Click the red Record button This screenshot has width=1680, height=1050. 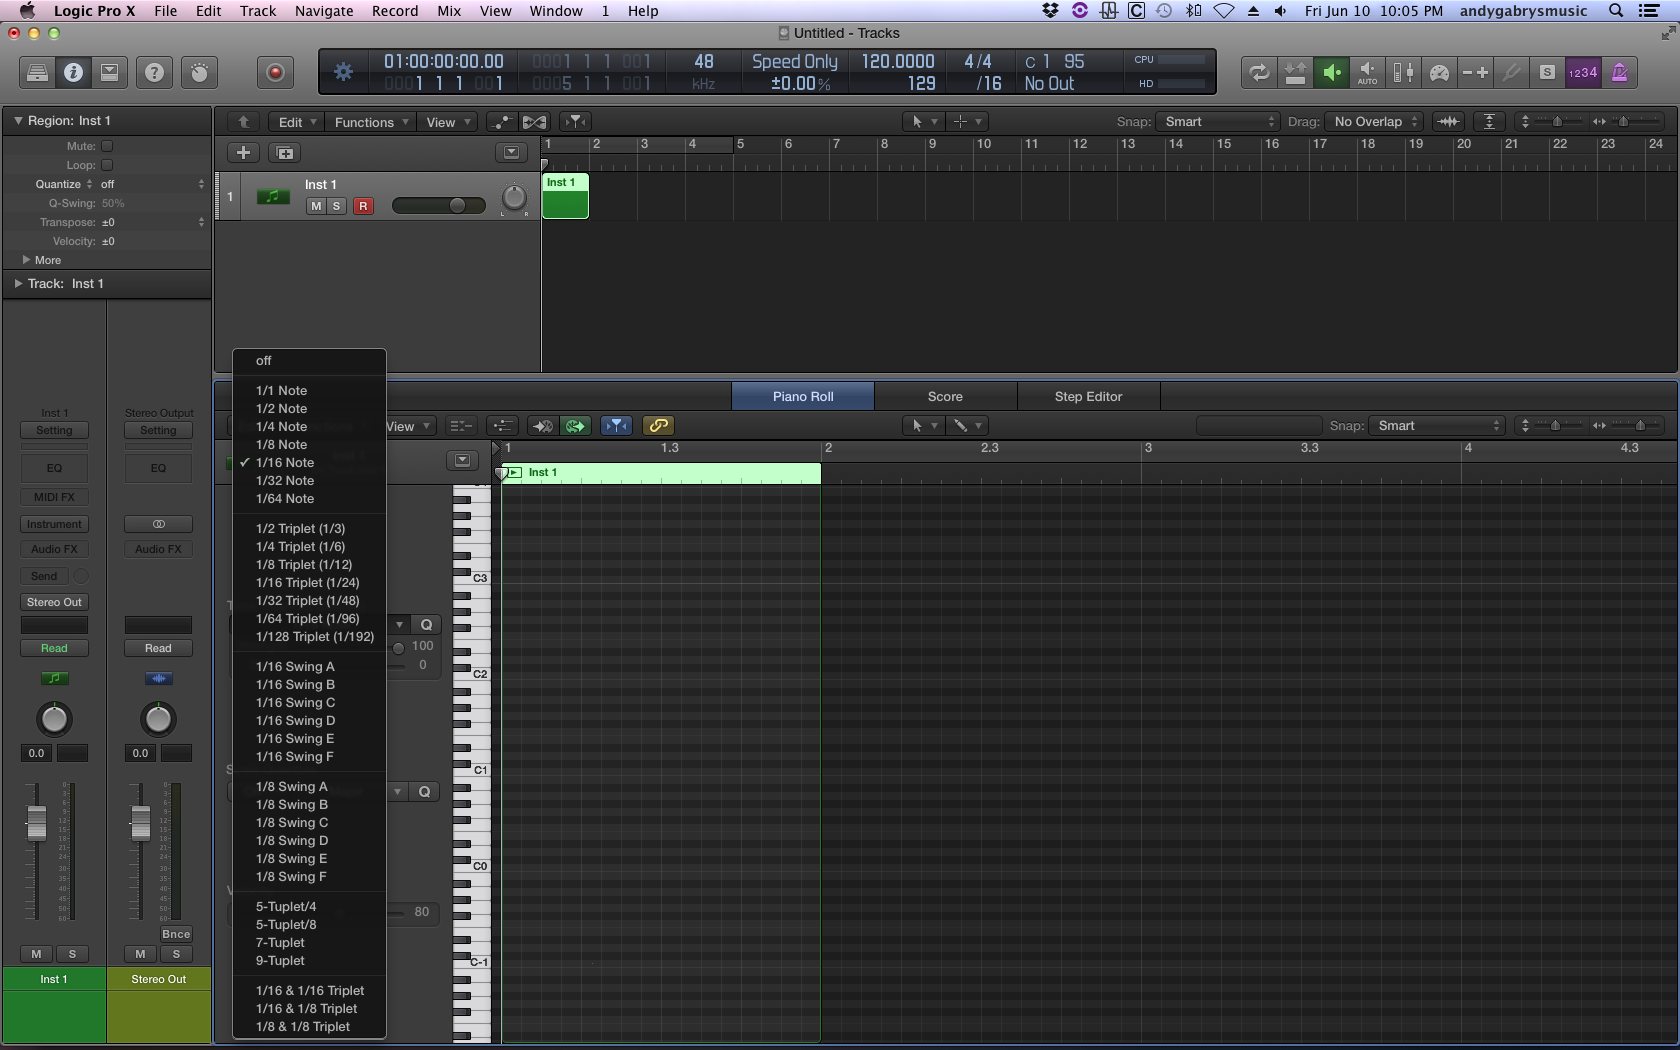pos(276,72)
